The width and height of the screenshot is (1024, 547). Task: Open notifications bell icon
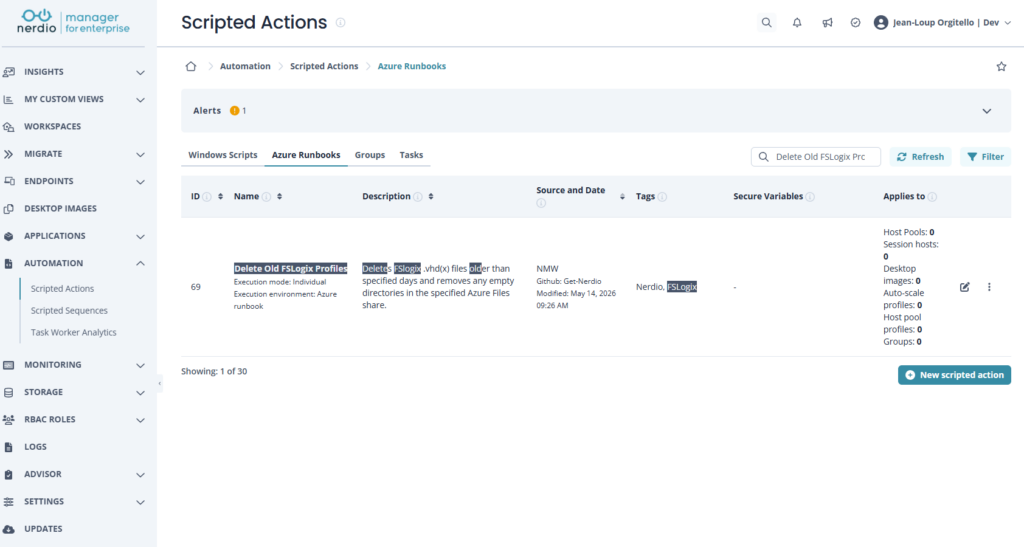(x=797, y=22)
